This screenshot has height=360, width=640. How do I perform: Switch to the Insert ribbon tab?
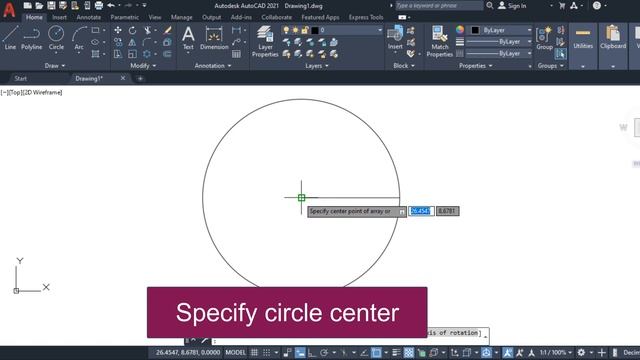tap(59, 17)
